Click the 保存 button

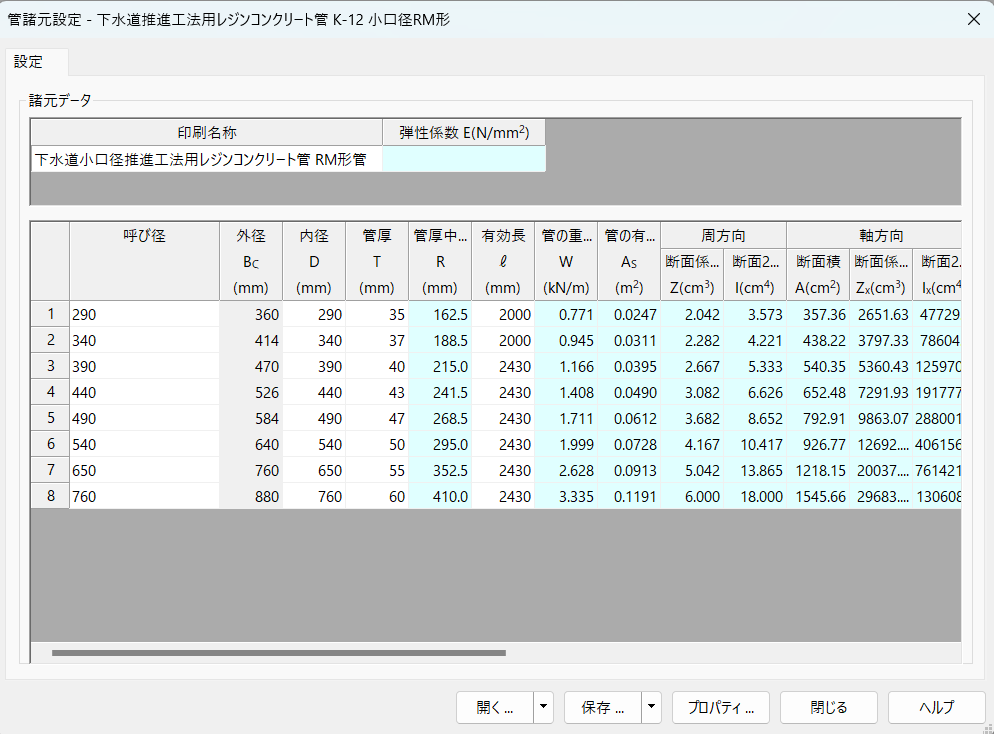point(603,707)
